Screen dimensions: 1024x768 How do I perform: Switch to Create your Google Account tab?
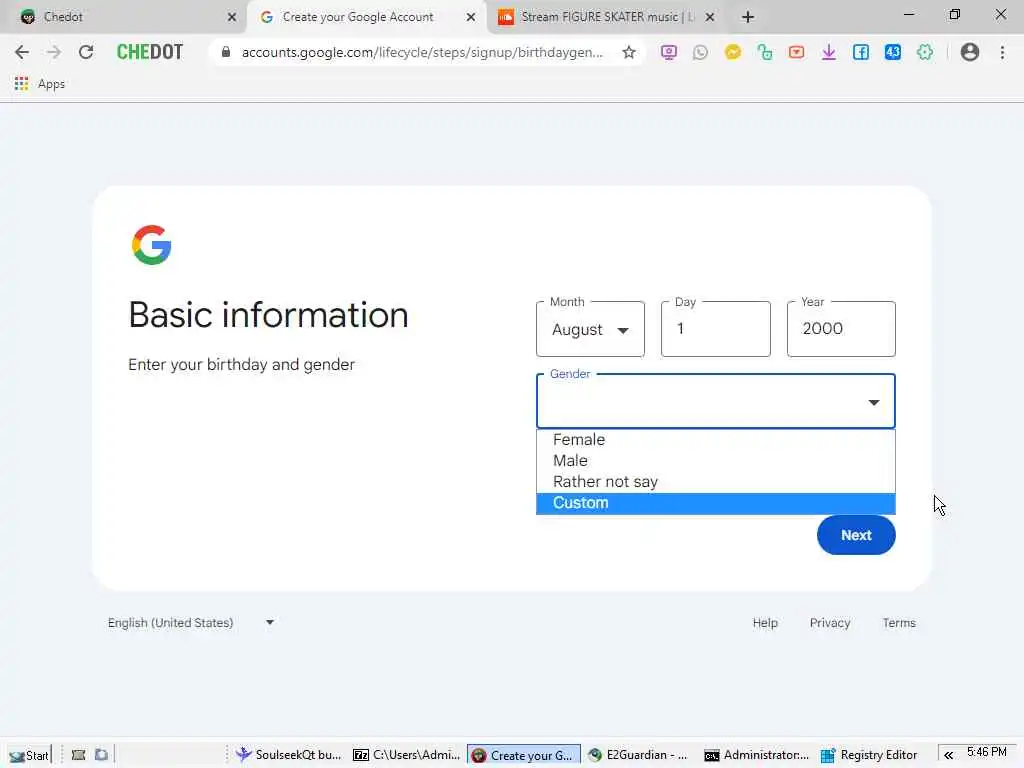pos(366,17)
